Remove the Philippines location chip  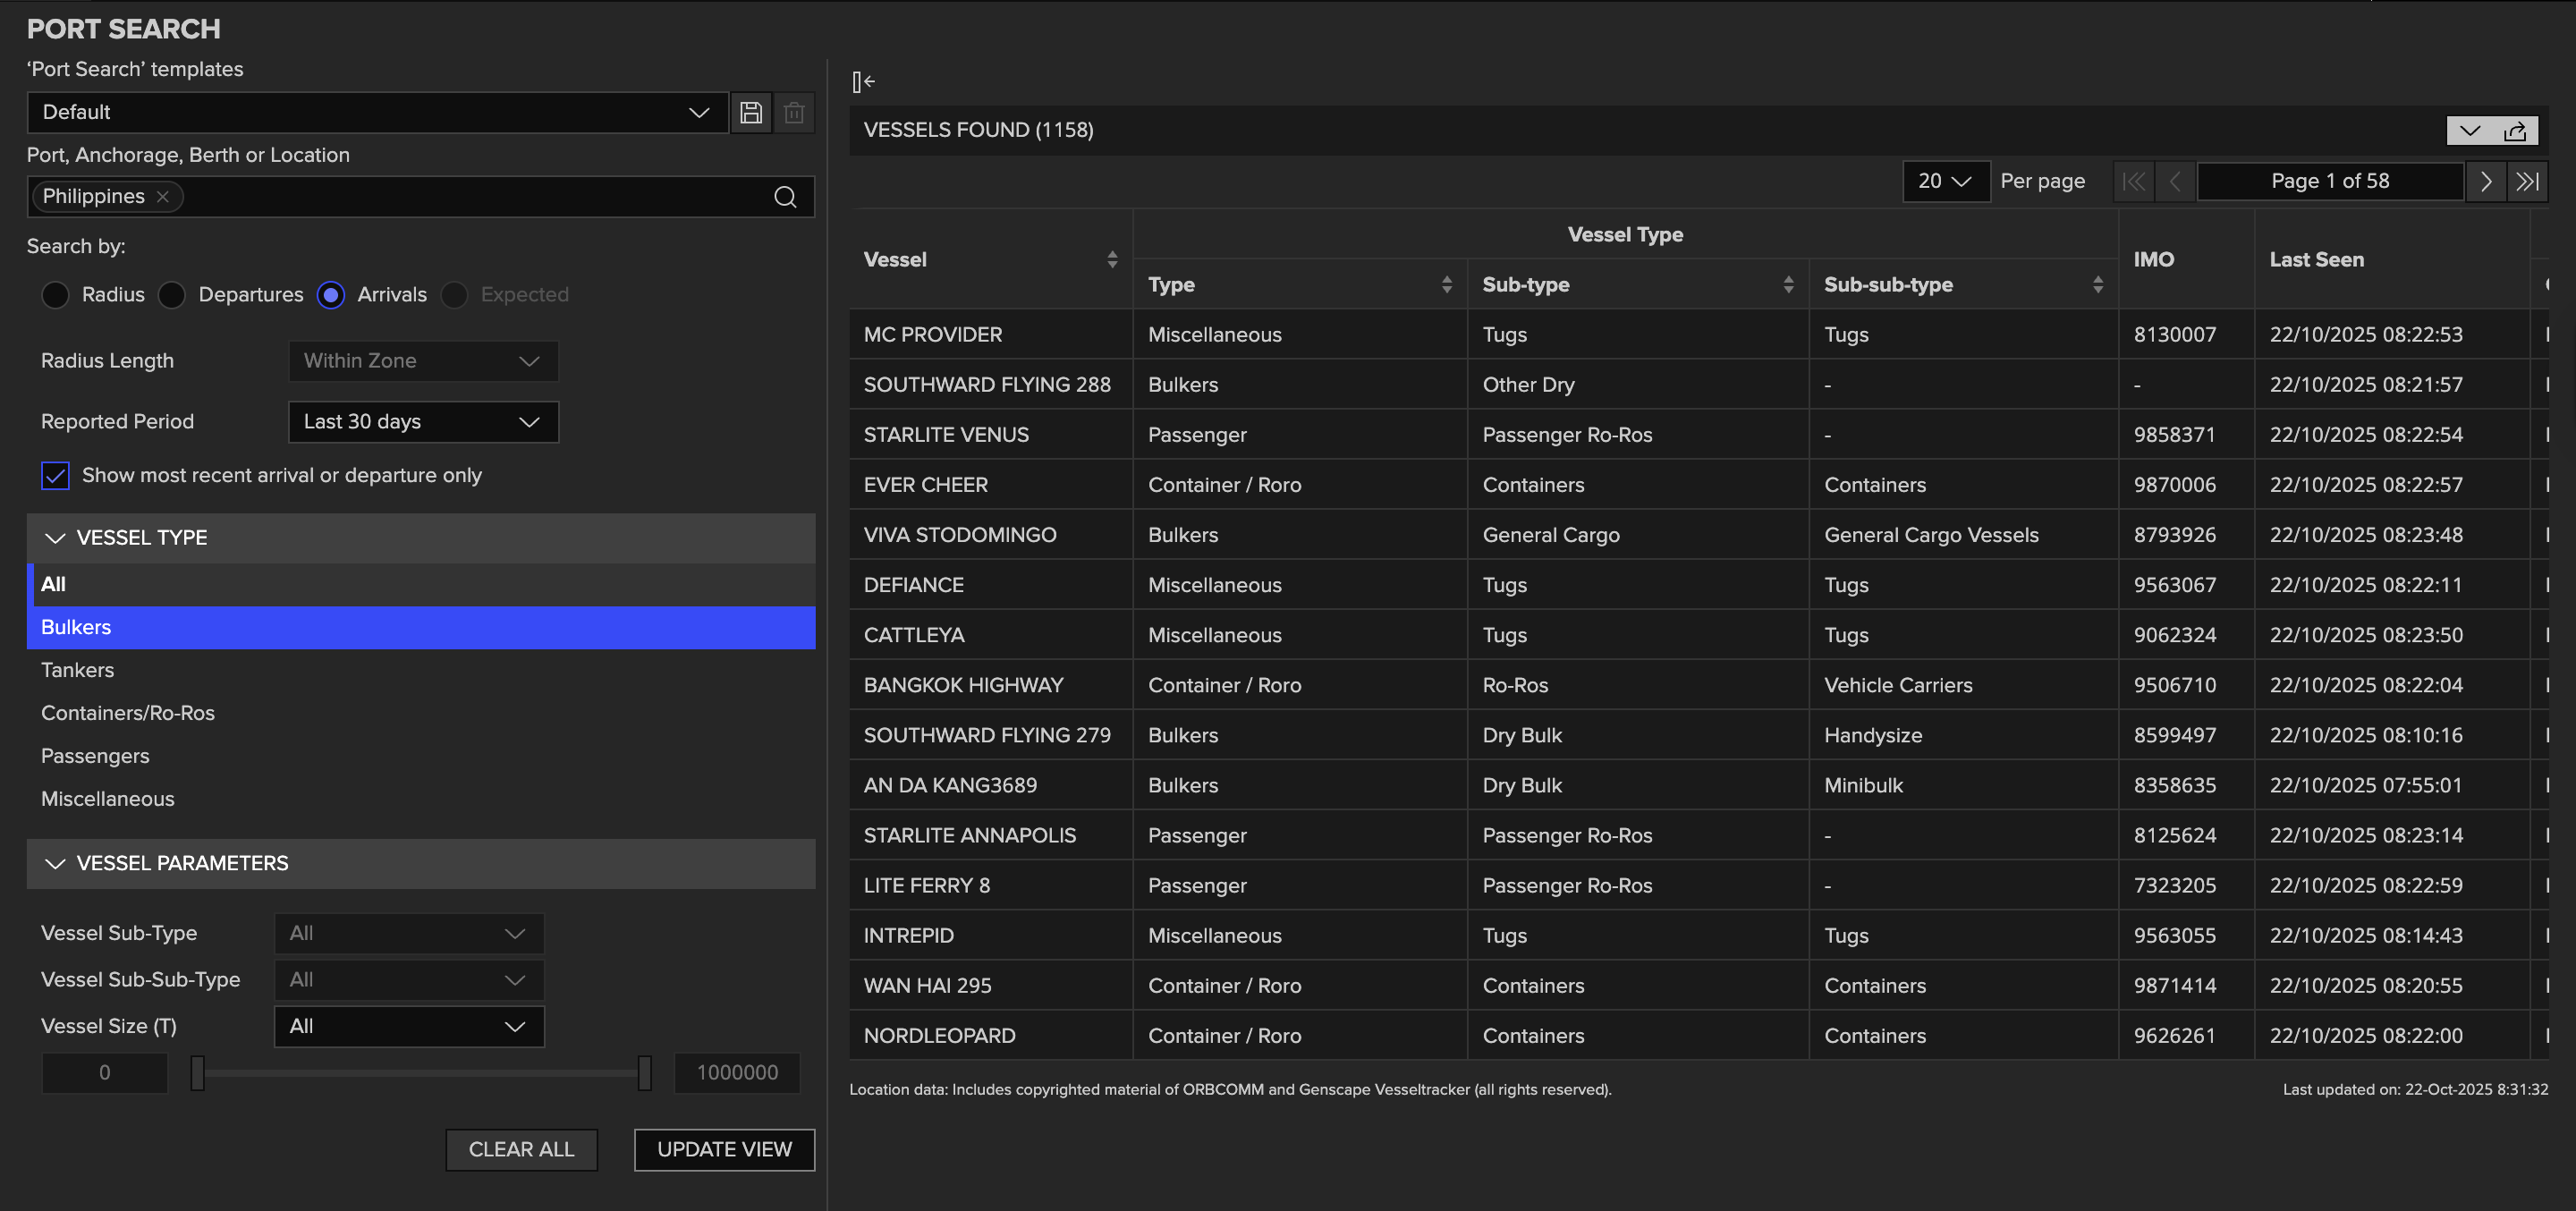coord(163,197)
